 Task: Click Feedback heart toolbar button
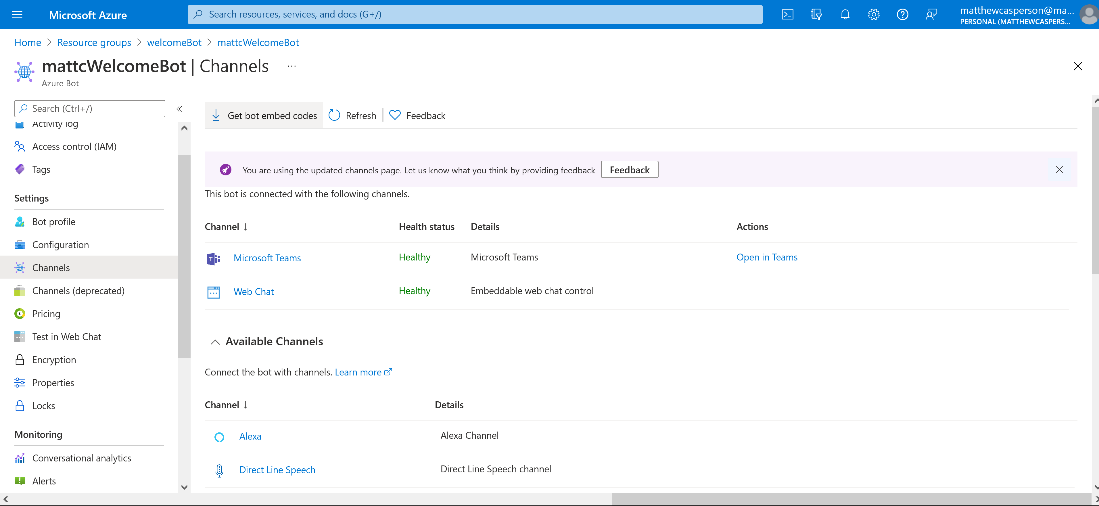(x=417, y=116)
